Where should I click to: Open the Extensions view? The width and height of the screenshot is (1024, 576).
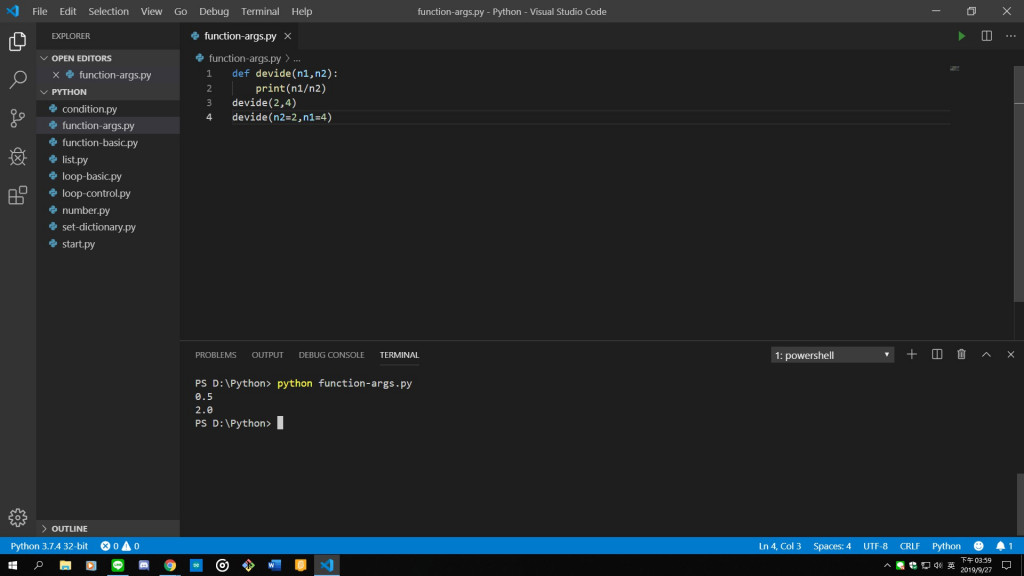click(x=18, y=195)
